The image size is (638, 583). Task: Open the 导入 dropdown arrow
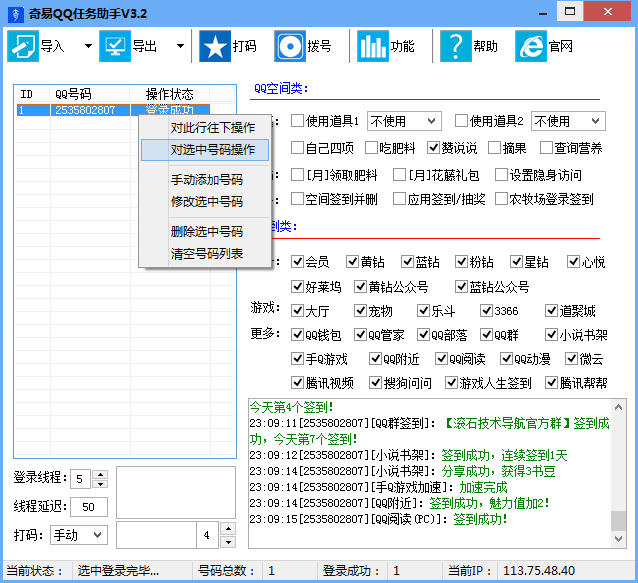88,46
